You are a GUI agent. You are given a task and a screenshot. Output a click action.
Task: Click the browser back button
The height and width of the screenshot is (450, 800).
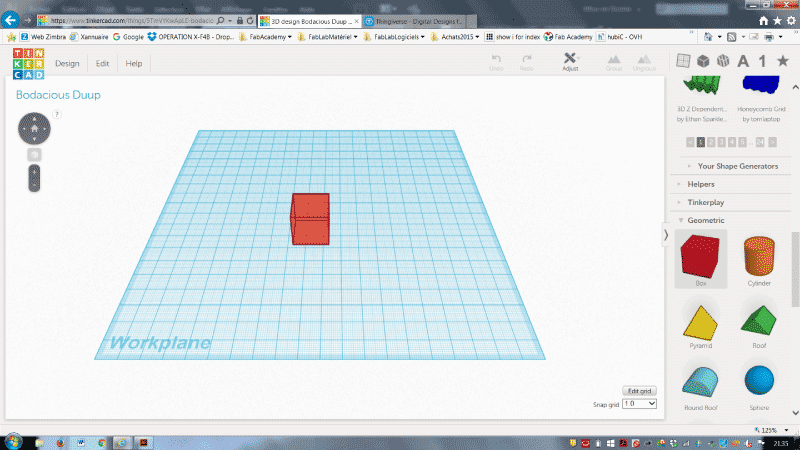tap(10, 20)
